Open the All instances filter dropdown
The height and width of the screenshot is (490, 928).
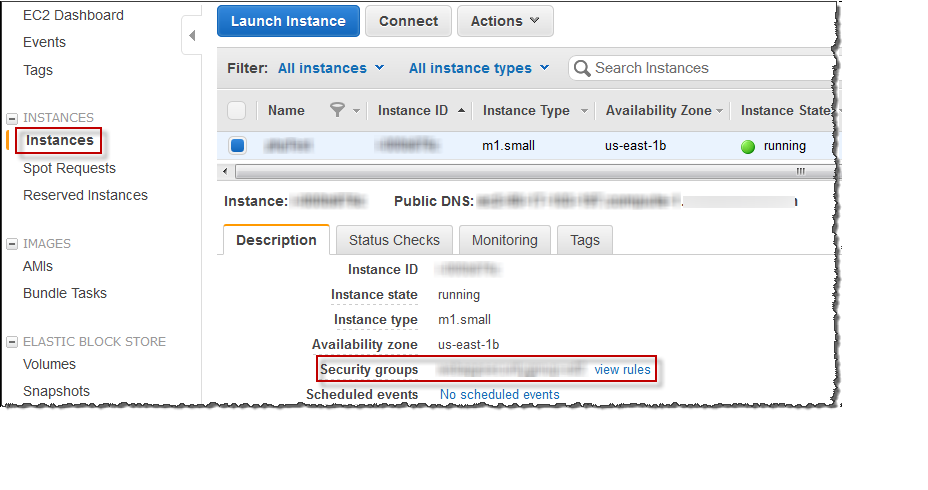pos(330,68)
